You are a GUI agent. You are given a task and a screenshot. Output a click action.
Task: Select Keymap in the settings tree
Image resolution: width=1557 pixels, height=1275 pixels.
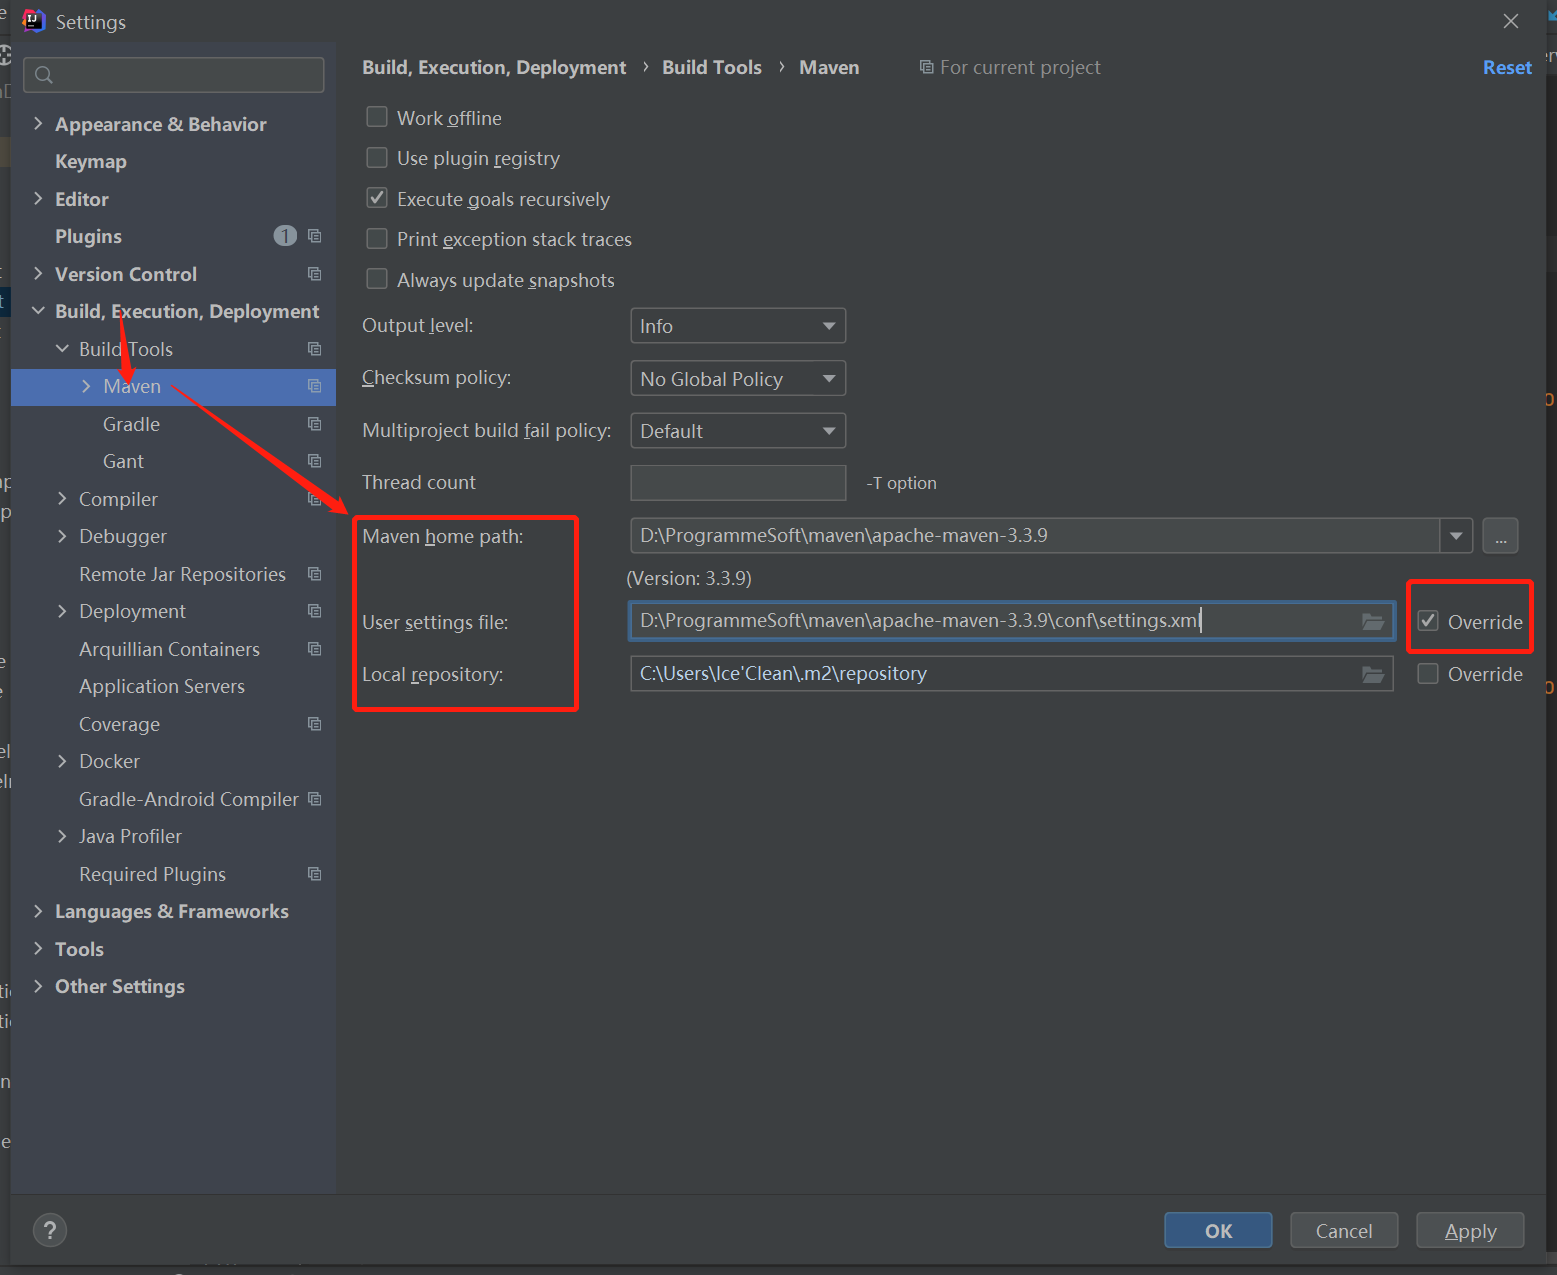(x=91, y=162)
